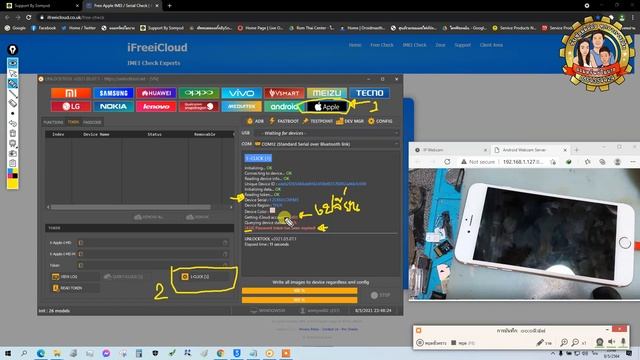Image resolution: width=640 pixels, height=360 pixels.
Task: Click the first Apple ID input field
Action: [x=153, y=243]
